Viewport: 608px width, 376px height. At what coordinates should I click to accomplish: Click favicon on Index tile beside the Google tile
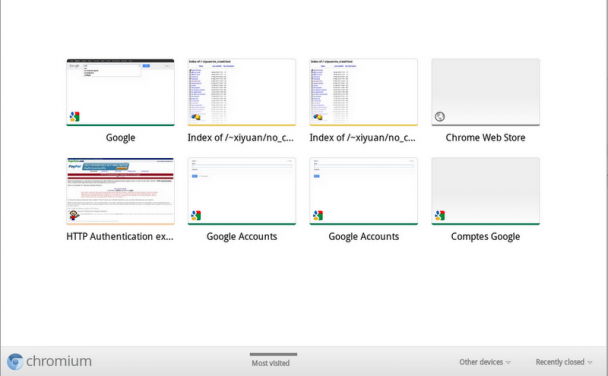(196, 116)
